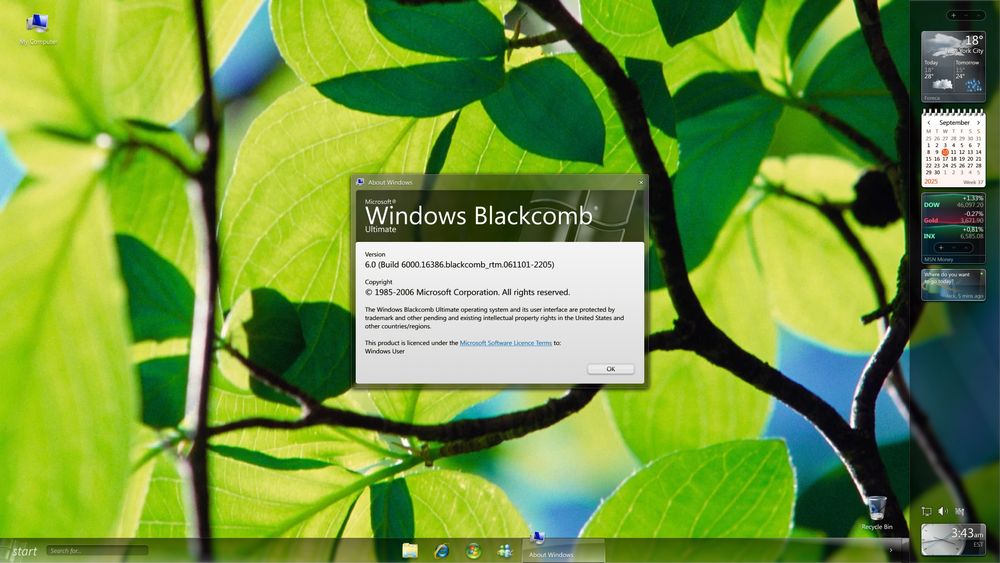1000x563 pixels.
Task: Click OK in the About Windows dialog
Action: coord(610,369)
